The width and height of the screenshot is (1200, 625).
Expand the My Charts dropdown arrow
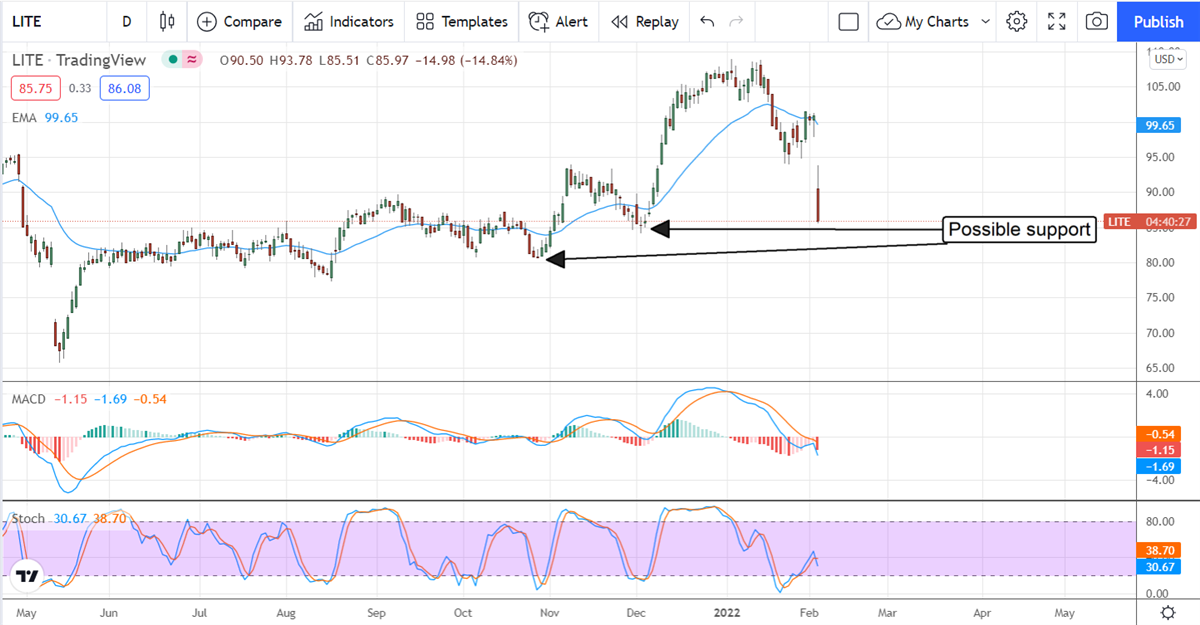(986, 21)
